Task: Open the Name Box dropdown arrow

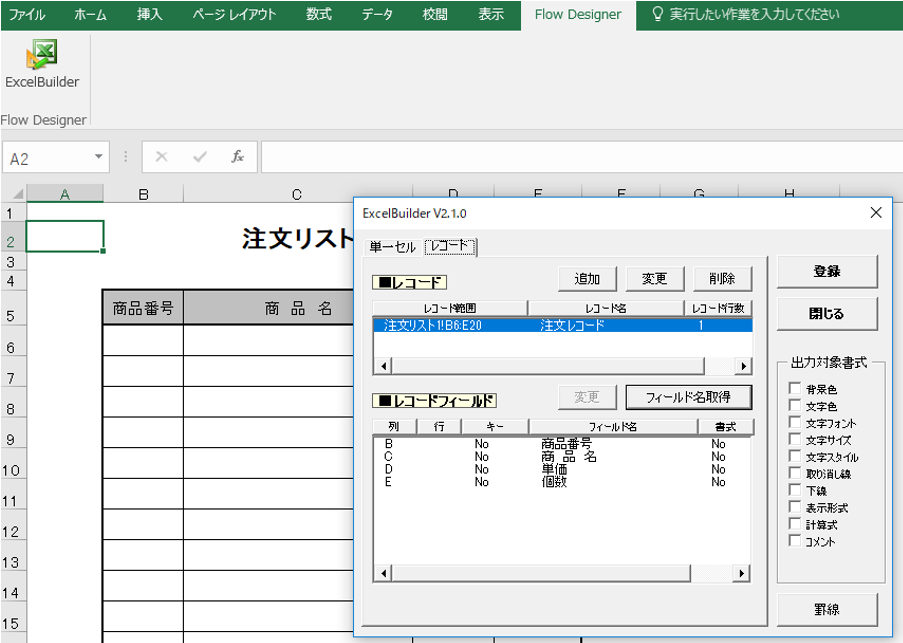Action: [98, 157]
